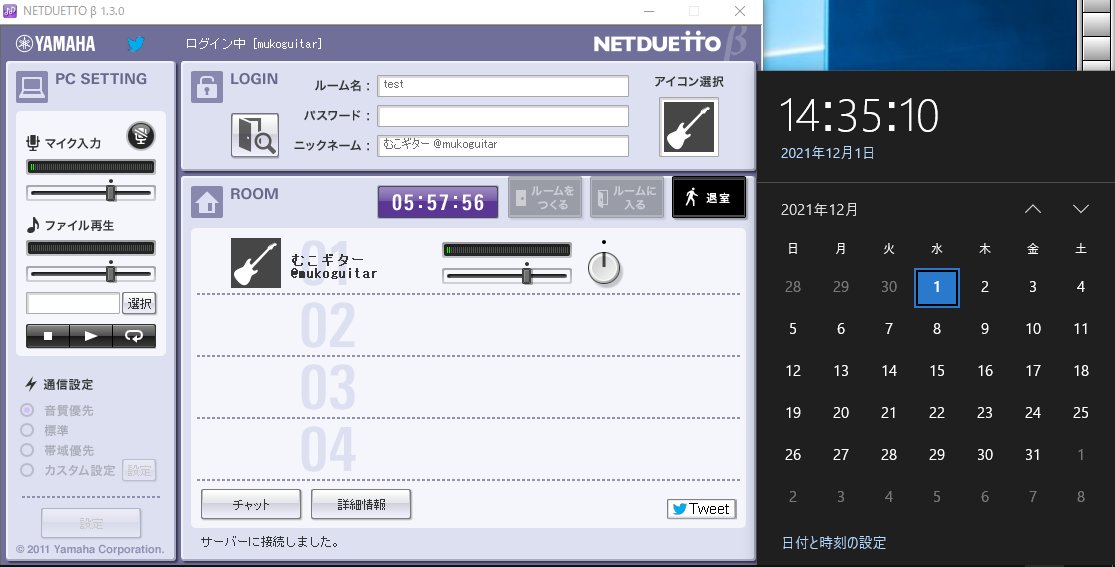Click the file path field beside 選択
Viewport: 1115px width, 567px height.
73,303
